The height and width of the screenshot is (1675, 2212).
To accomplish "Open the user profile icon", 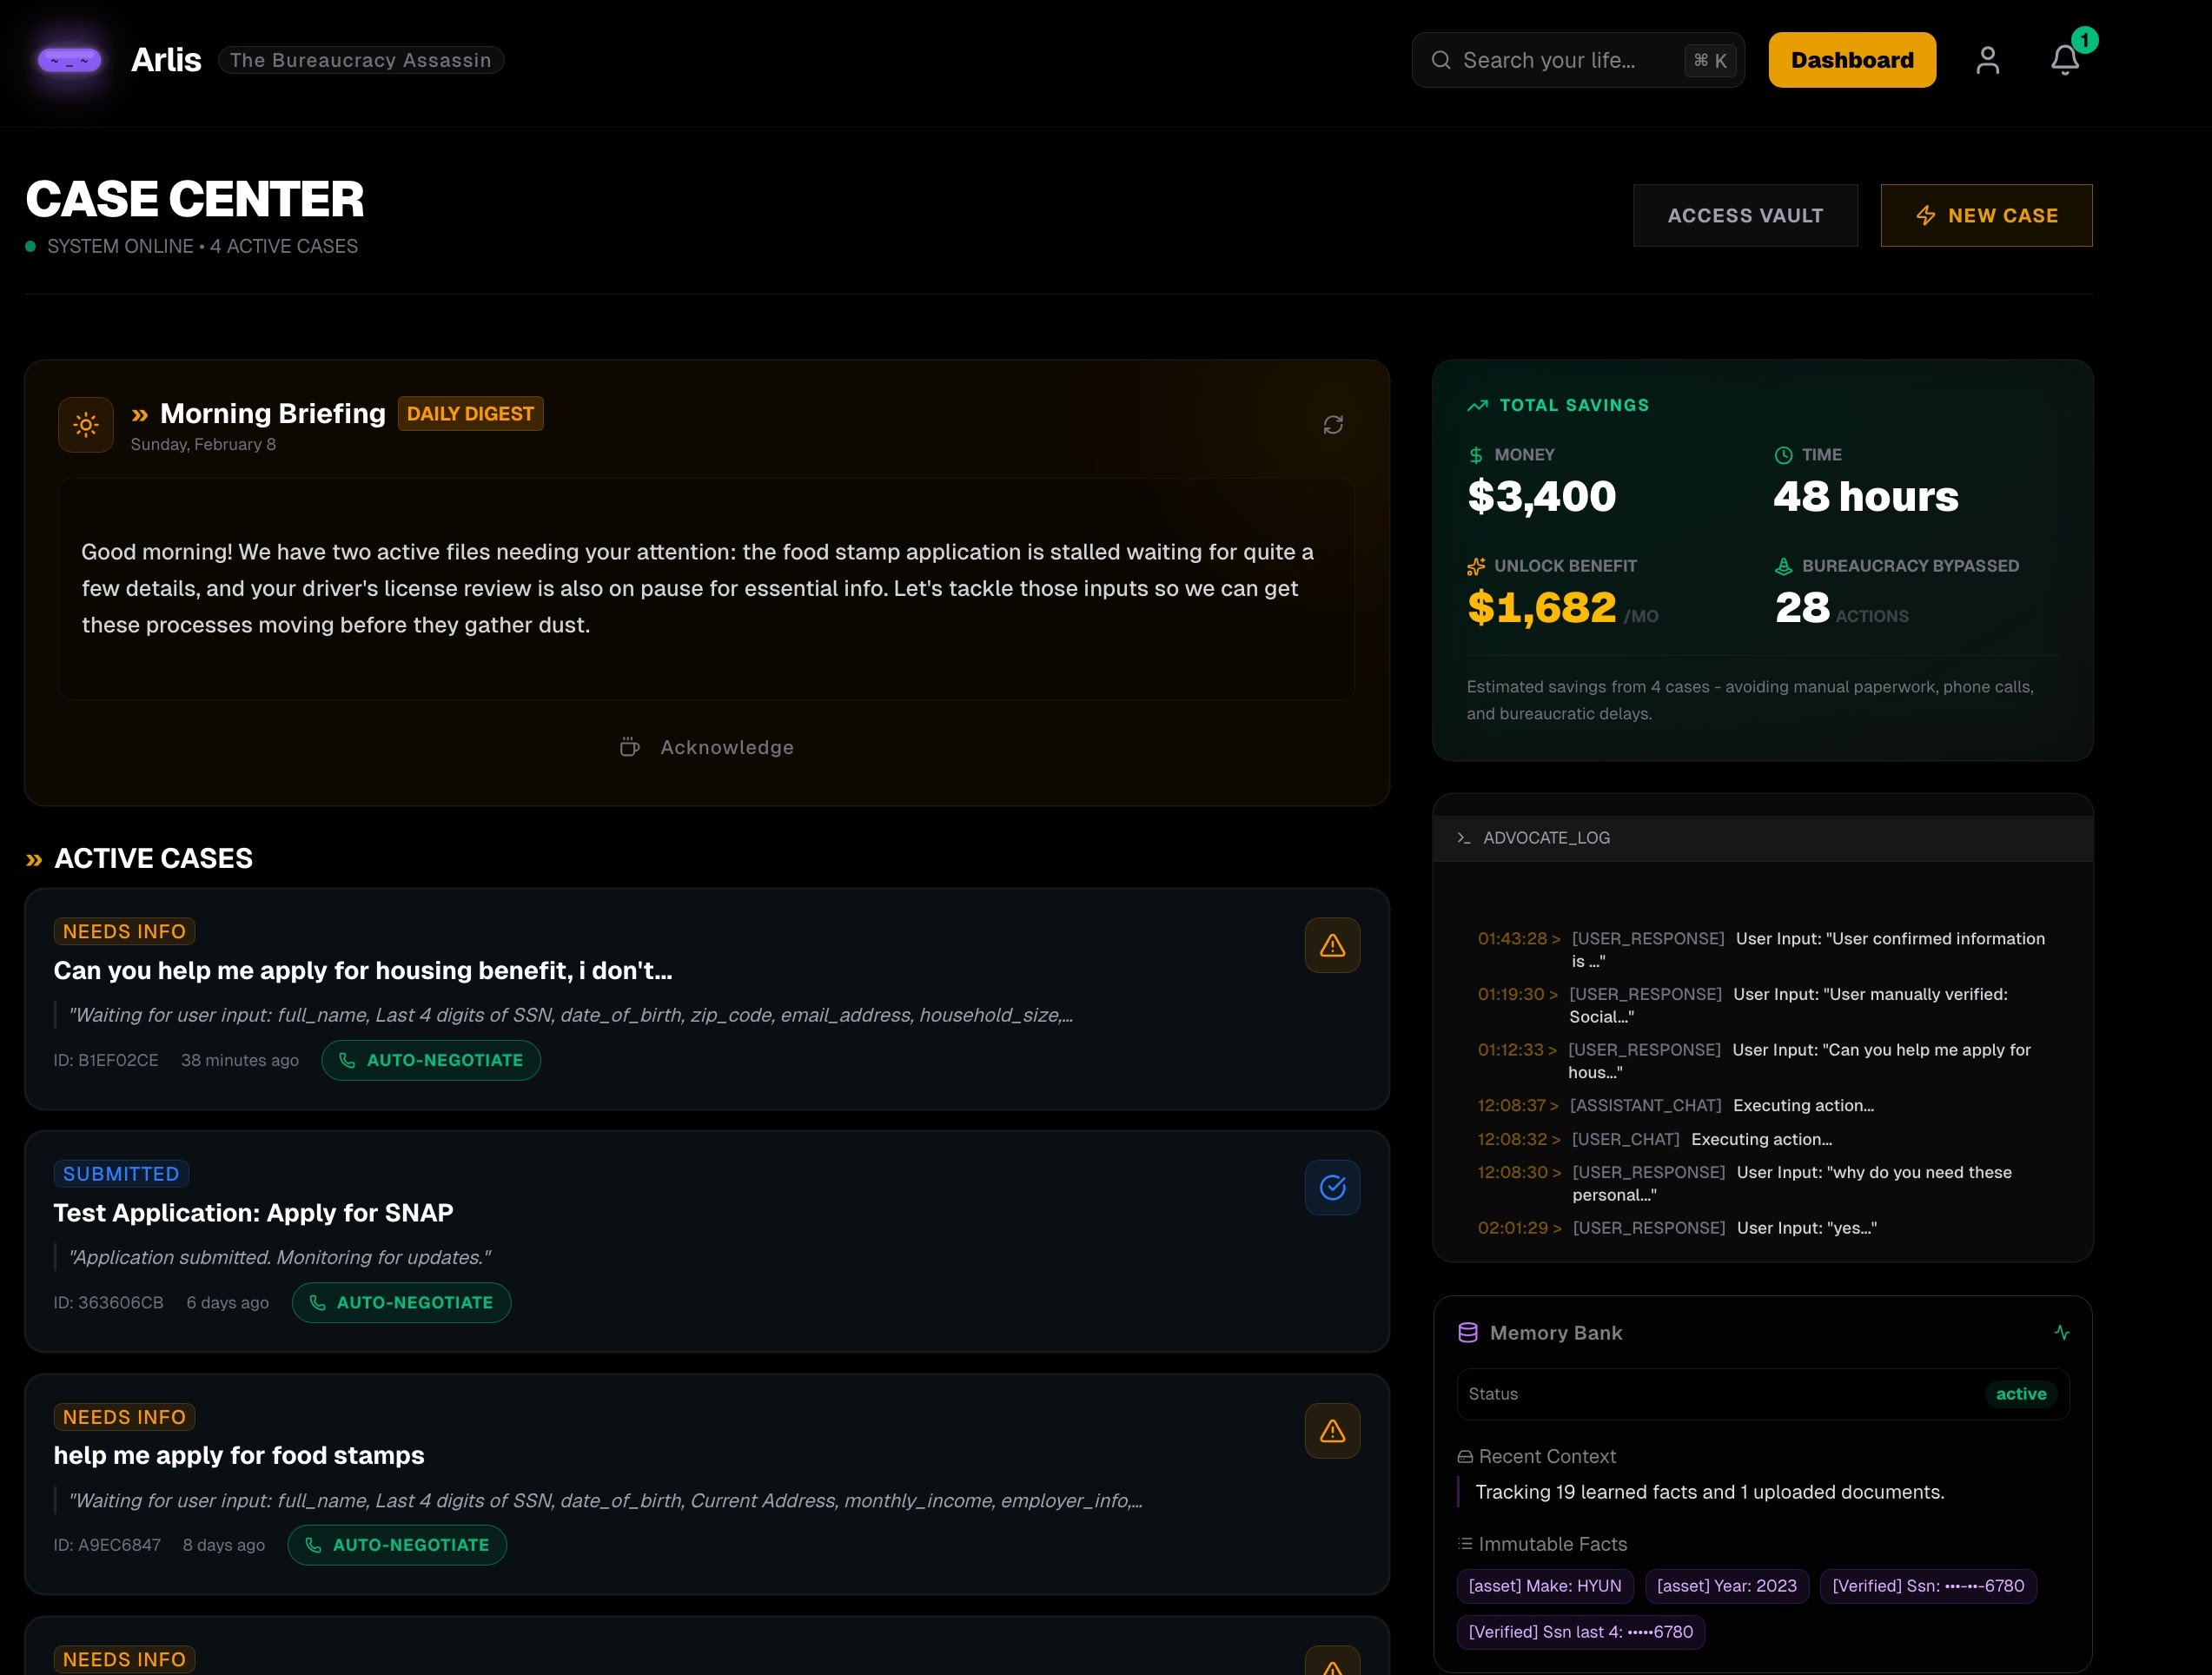I will coord(1987,60).
